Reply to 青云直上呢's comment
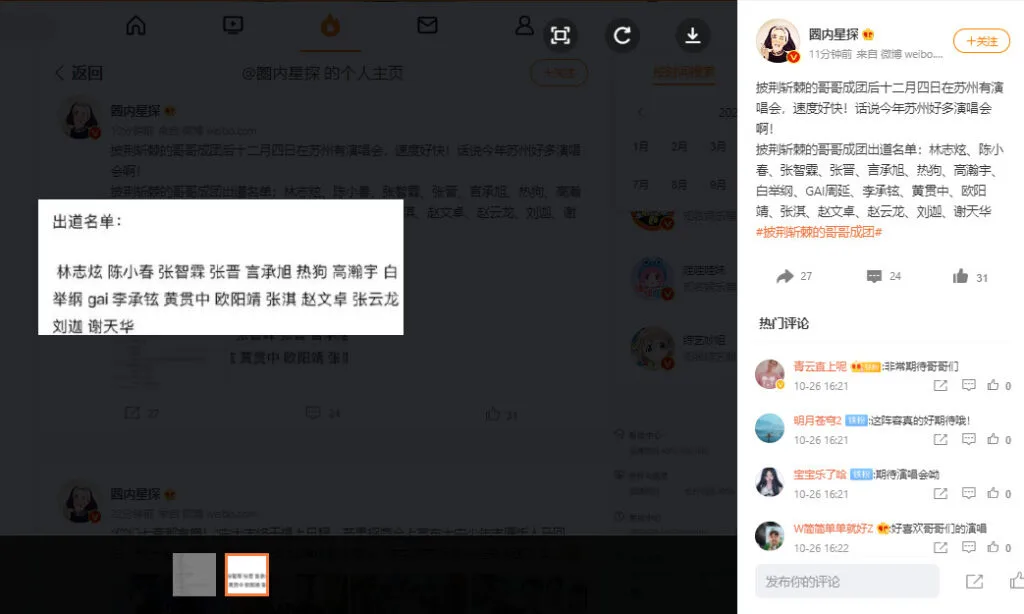The image size is (1024, 614). [968, 385]
